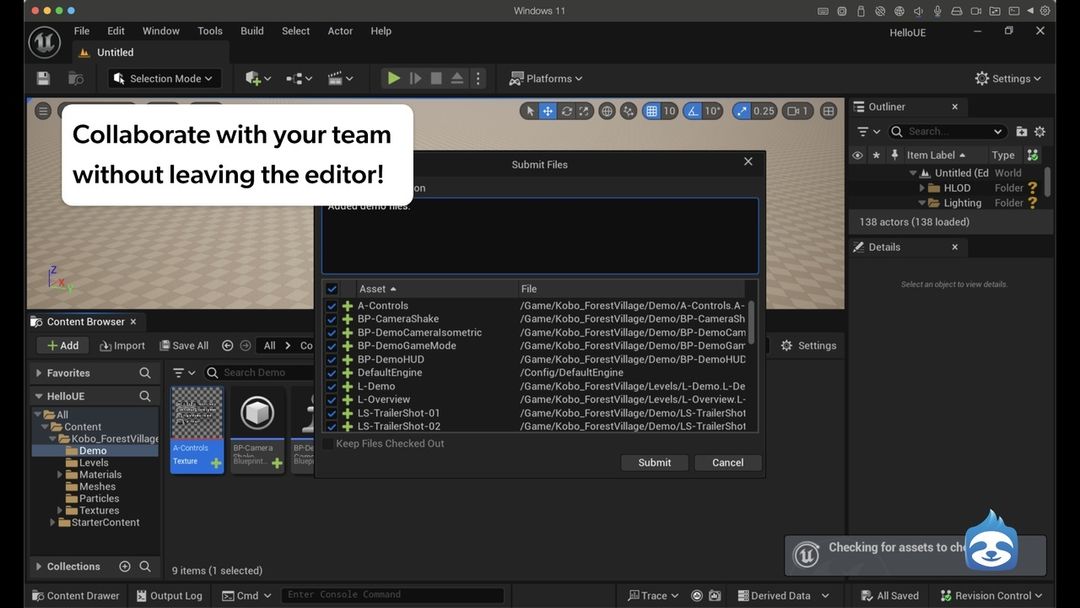Open the Window menu
Image resolution: width=1080 pixels, height=608 pixels.
[160, 31]
